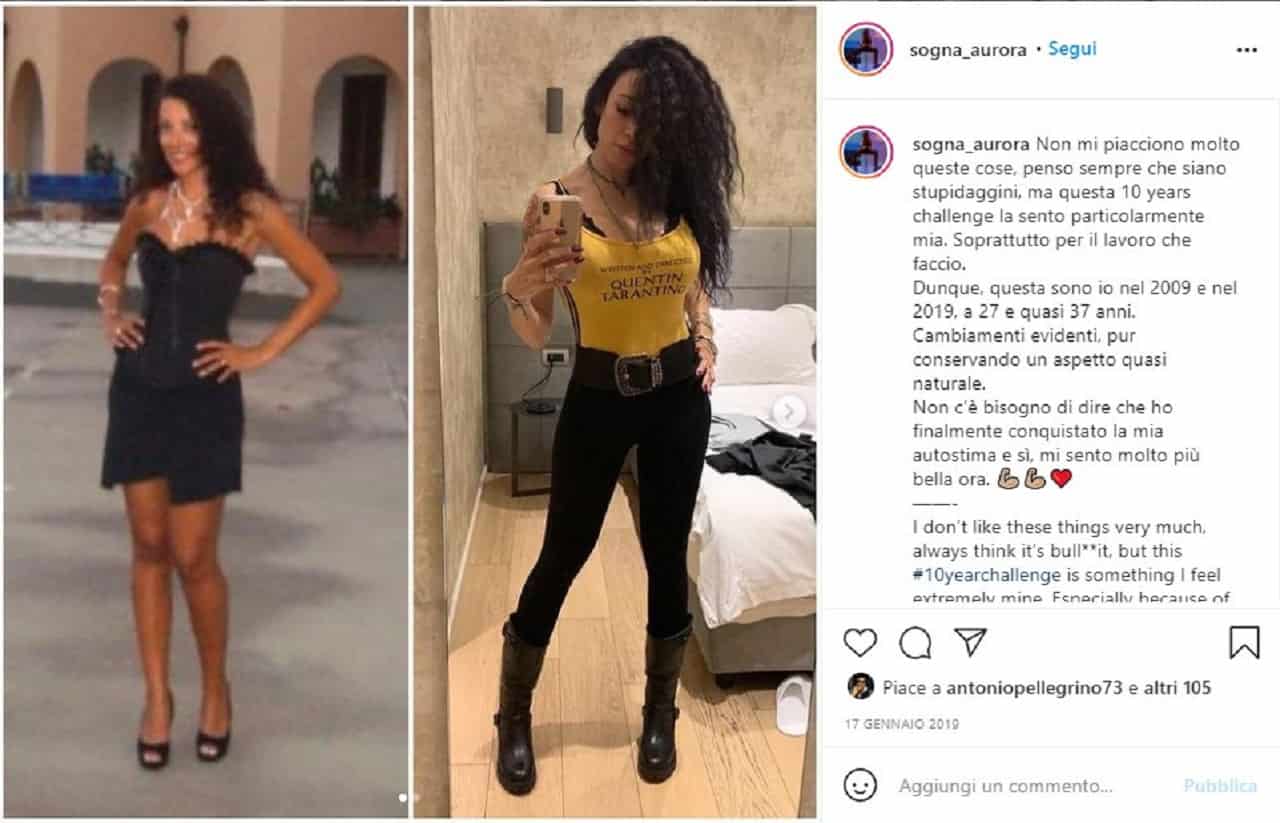This screenshot has height=823, width=1280.
Task: Select the carousel pagination dots
Action: tap(409, 797)
